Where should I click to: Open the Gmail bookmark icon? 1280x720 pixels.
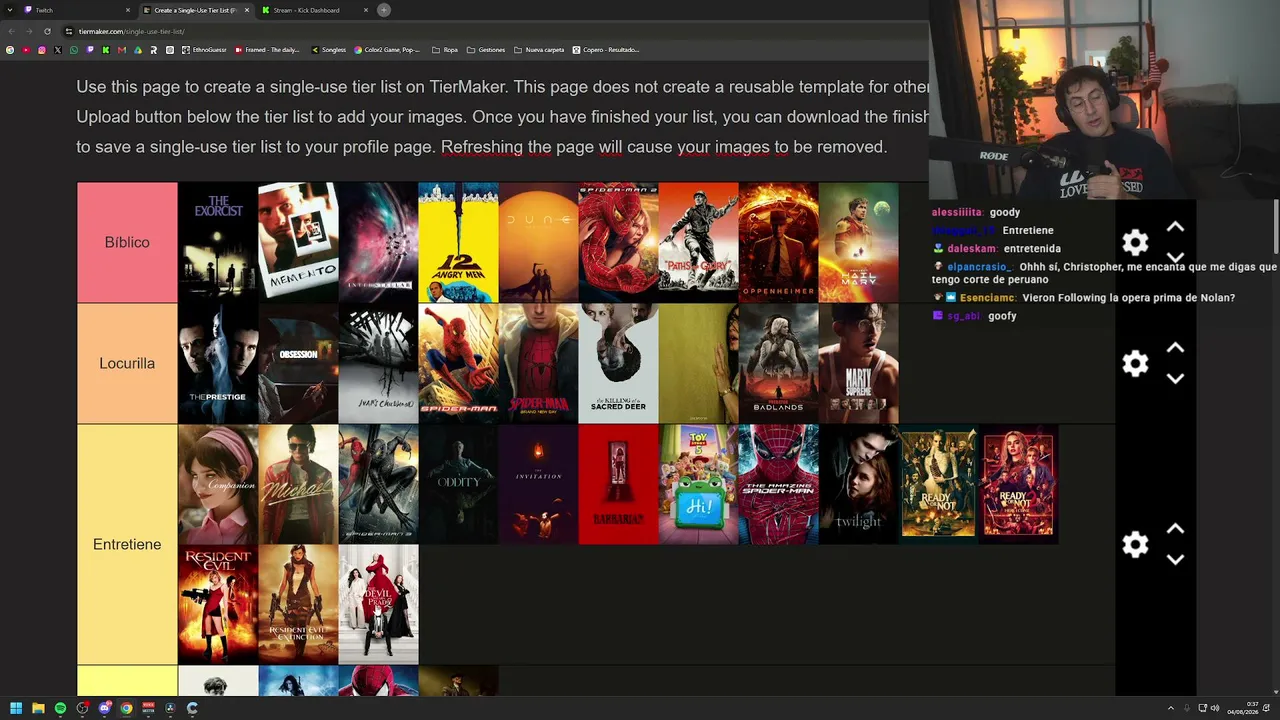(x=122, y=50)
